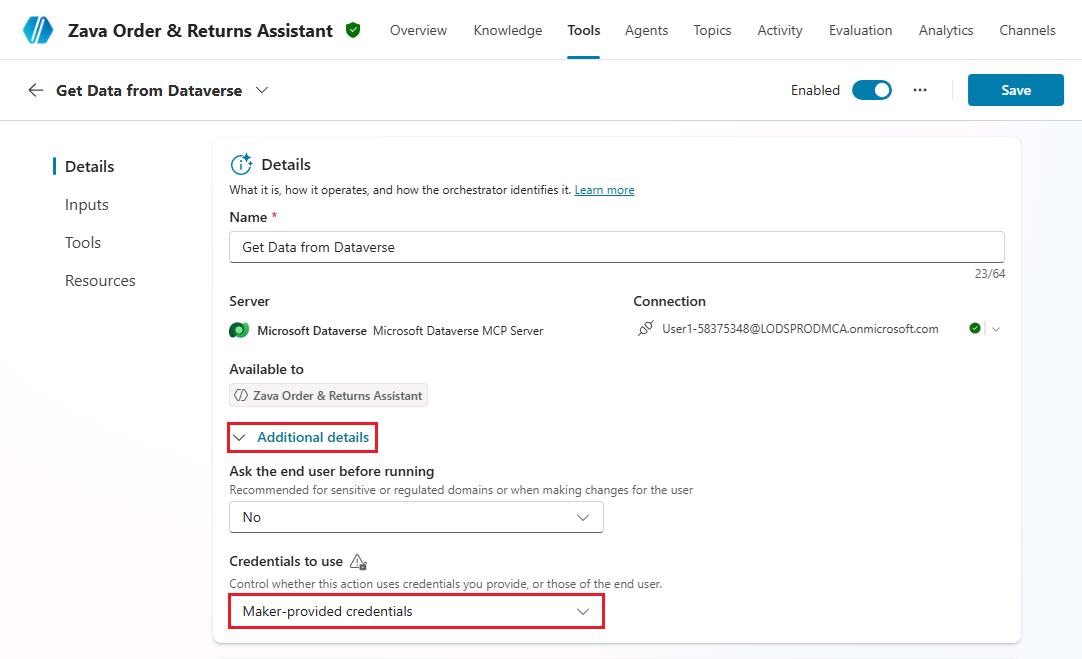Click the warning icon next to Credentials to use
Viewport: 1082px width, 659px height.
(x=358, y=562)
